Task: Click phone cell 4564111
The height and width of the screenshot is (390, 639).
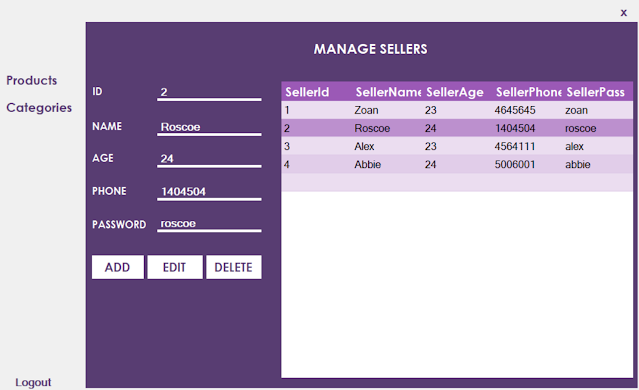Action: click(528, 146)
